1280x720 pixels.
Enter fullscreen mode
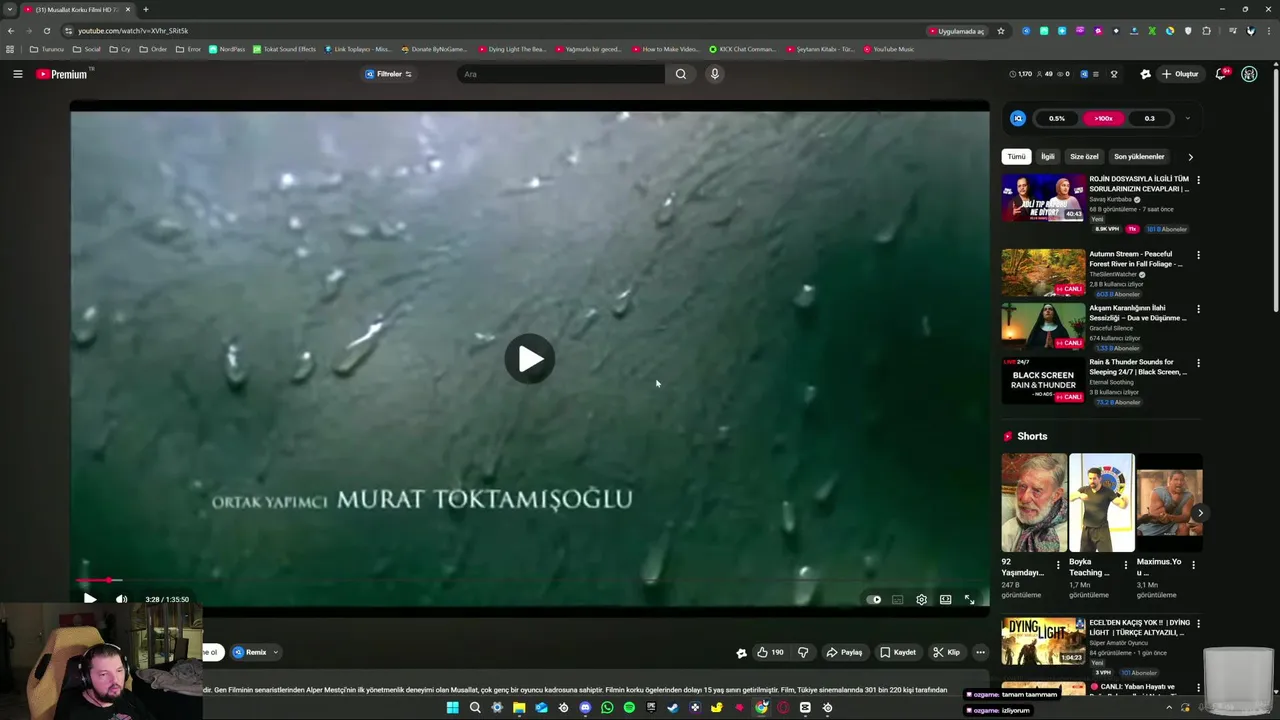tap(969, 600)
